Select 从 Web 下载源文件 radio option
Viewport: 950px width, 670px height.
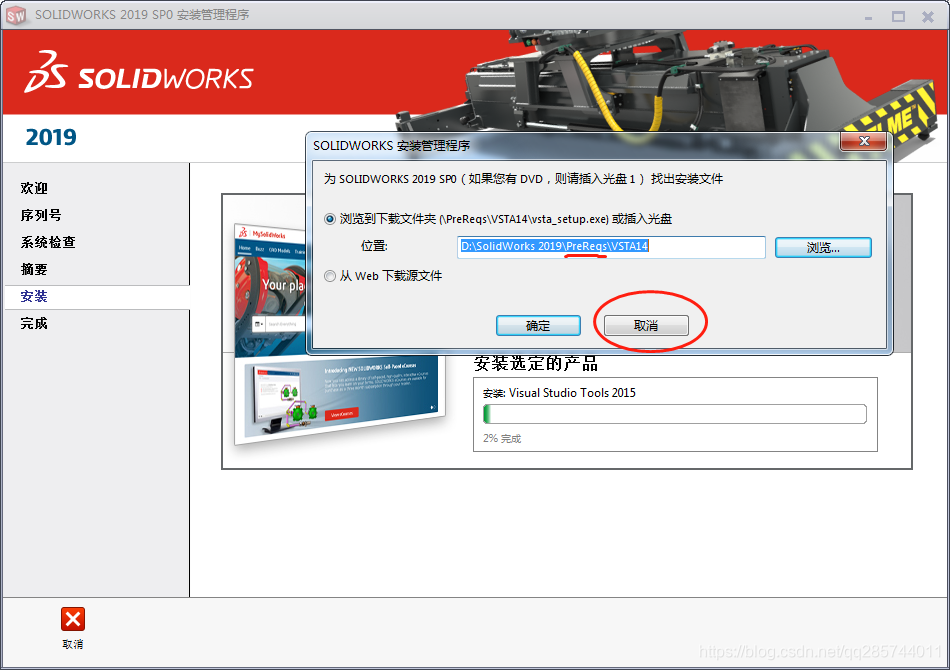[x=330, y=276]
